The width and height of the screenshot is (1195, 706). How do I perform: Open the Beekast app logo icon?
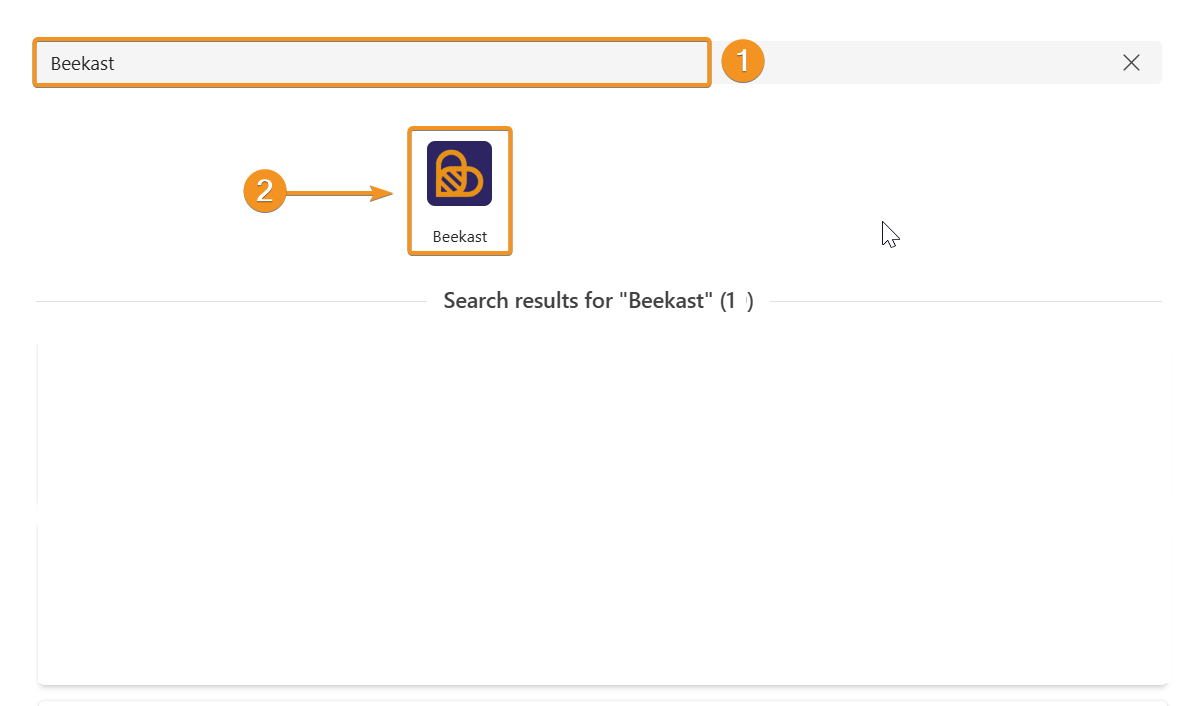click(x=460, y=173)
